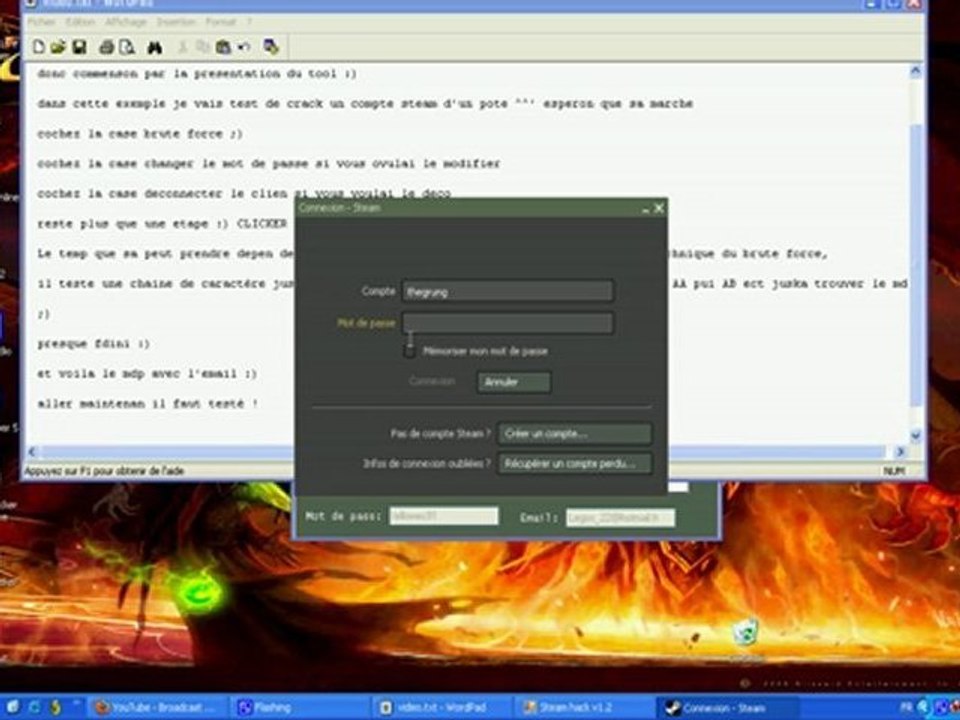Click the Connexion button in Steam dialog
Image resolution: width=960 pixels, height=720 pixels.
pyautogui.click(x=432, y=381)
